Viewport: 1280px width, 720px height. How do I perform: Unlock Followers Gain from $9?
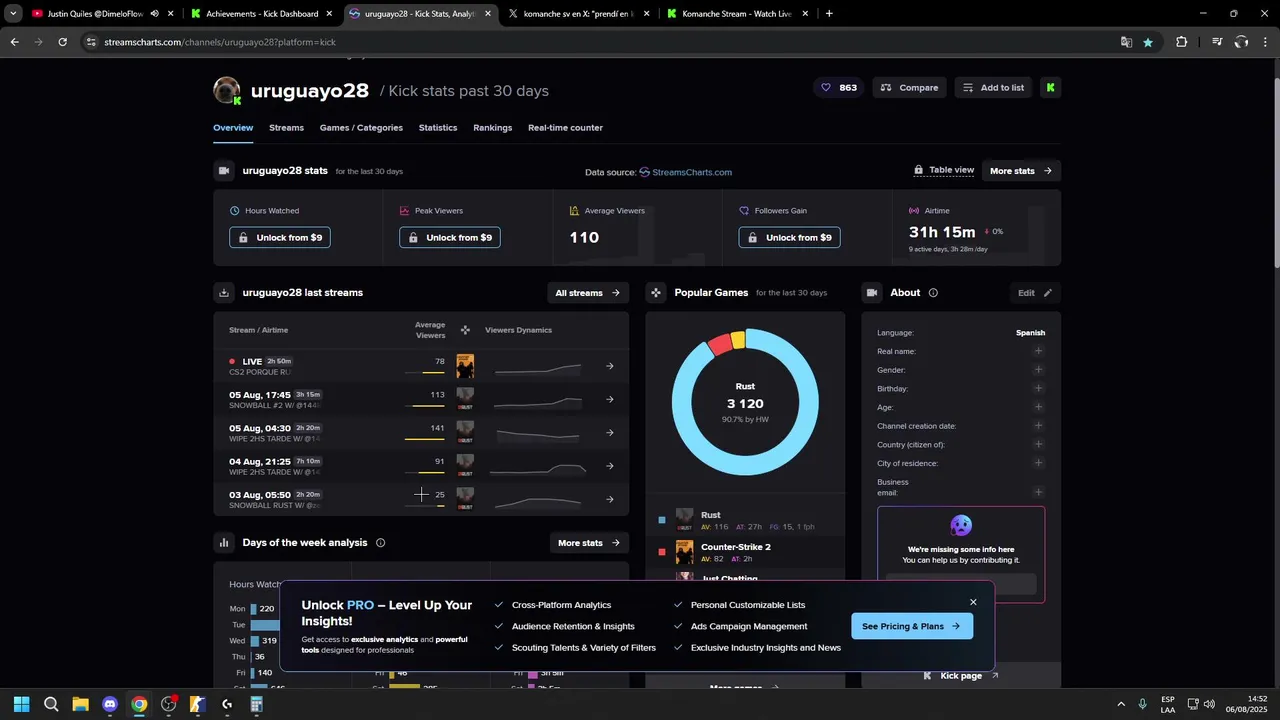790,238
